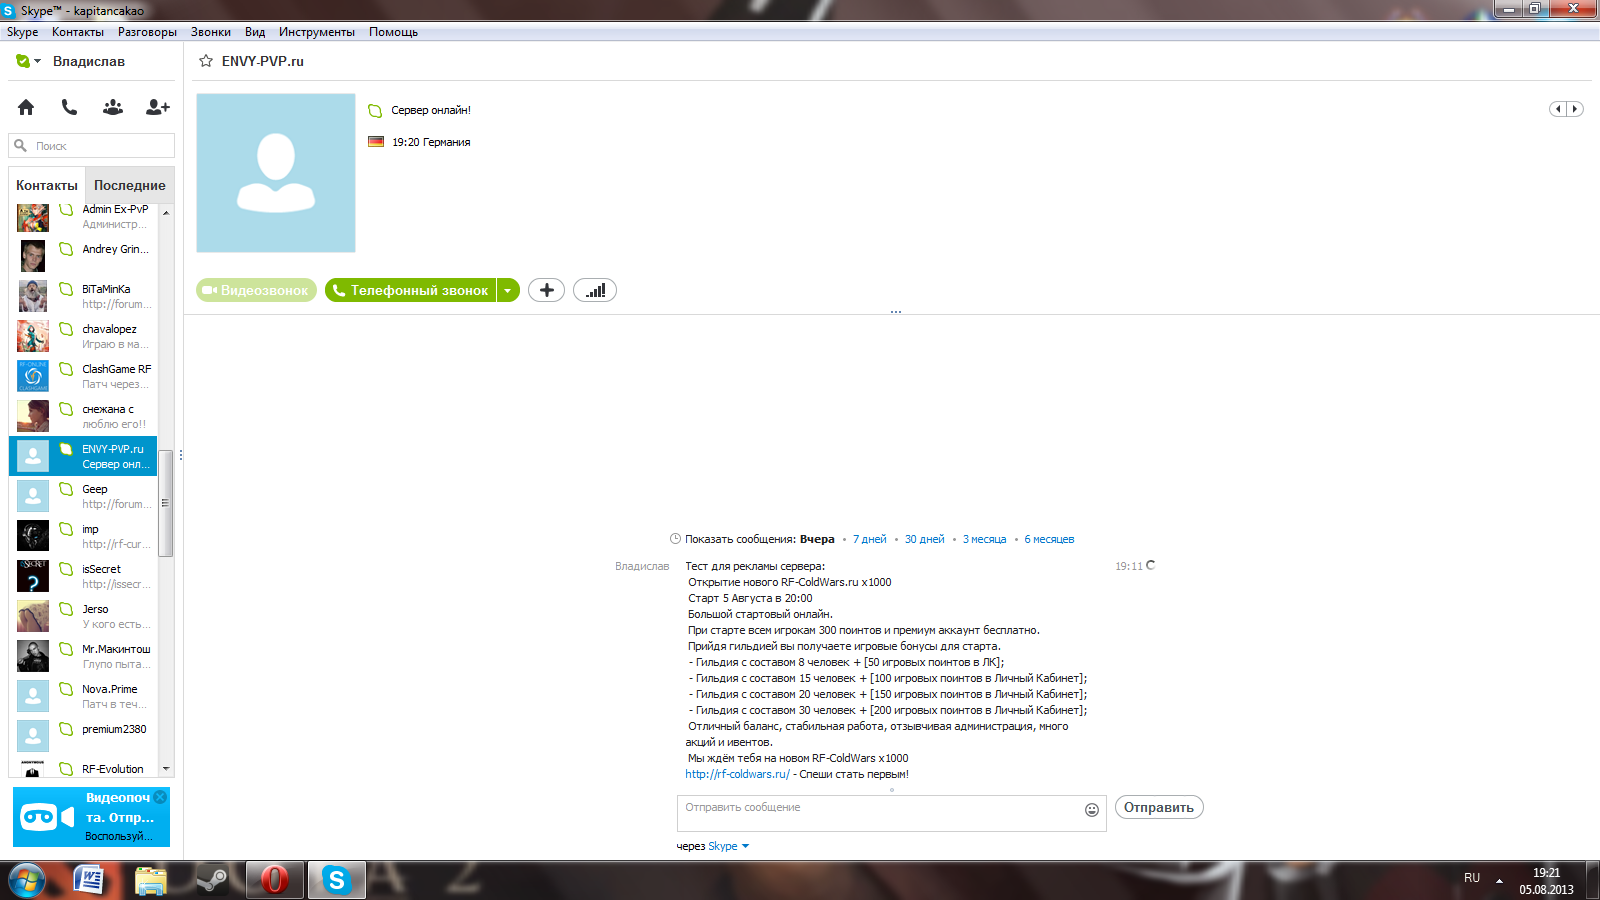Select contact imp
Image resolution: width=1600 pixels, height=900 pixels.
[83, 536]
